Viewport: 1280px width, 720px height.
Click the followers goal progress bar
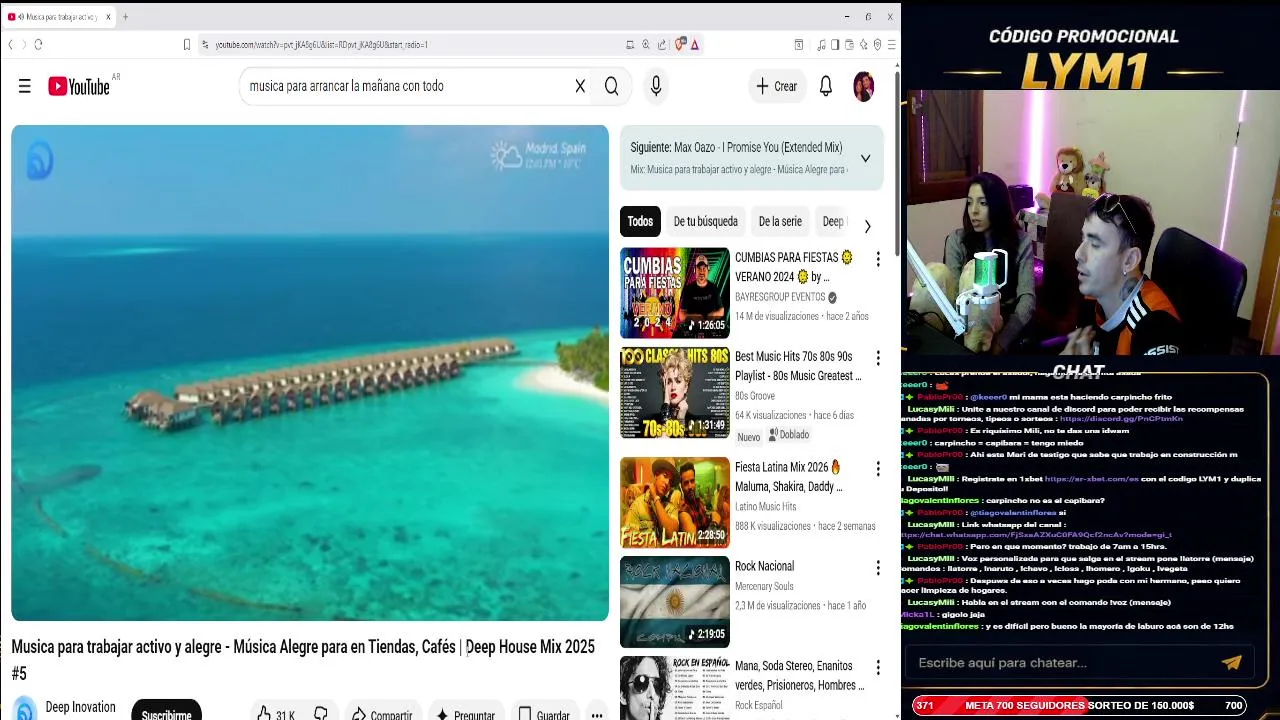[x=1079, y=706]
